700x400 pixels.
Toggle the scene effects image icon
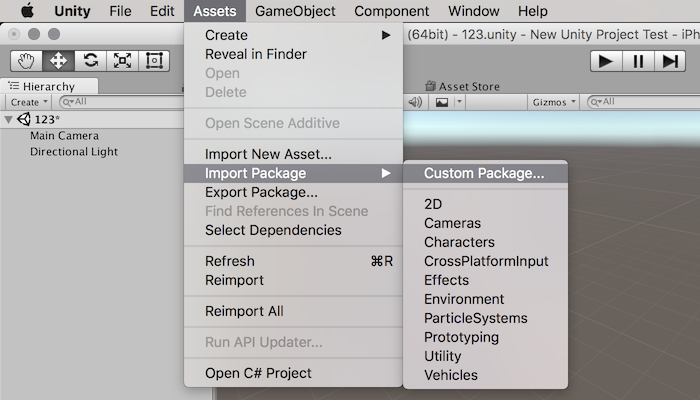coord(442,102)
